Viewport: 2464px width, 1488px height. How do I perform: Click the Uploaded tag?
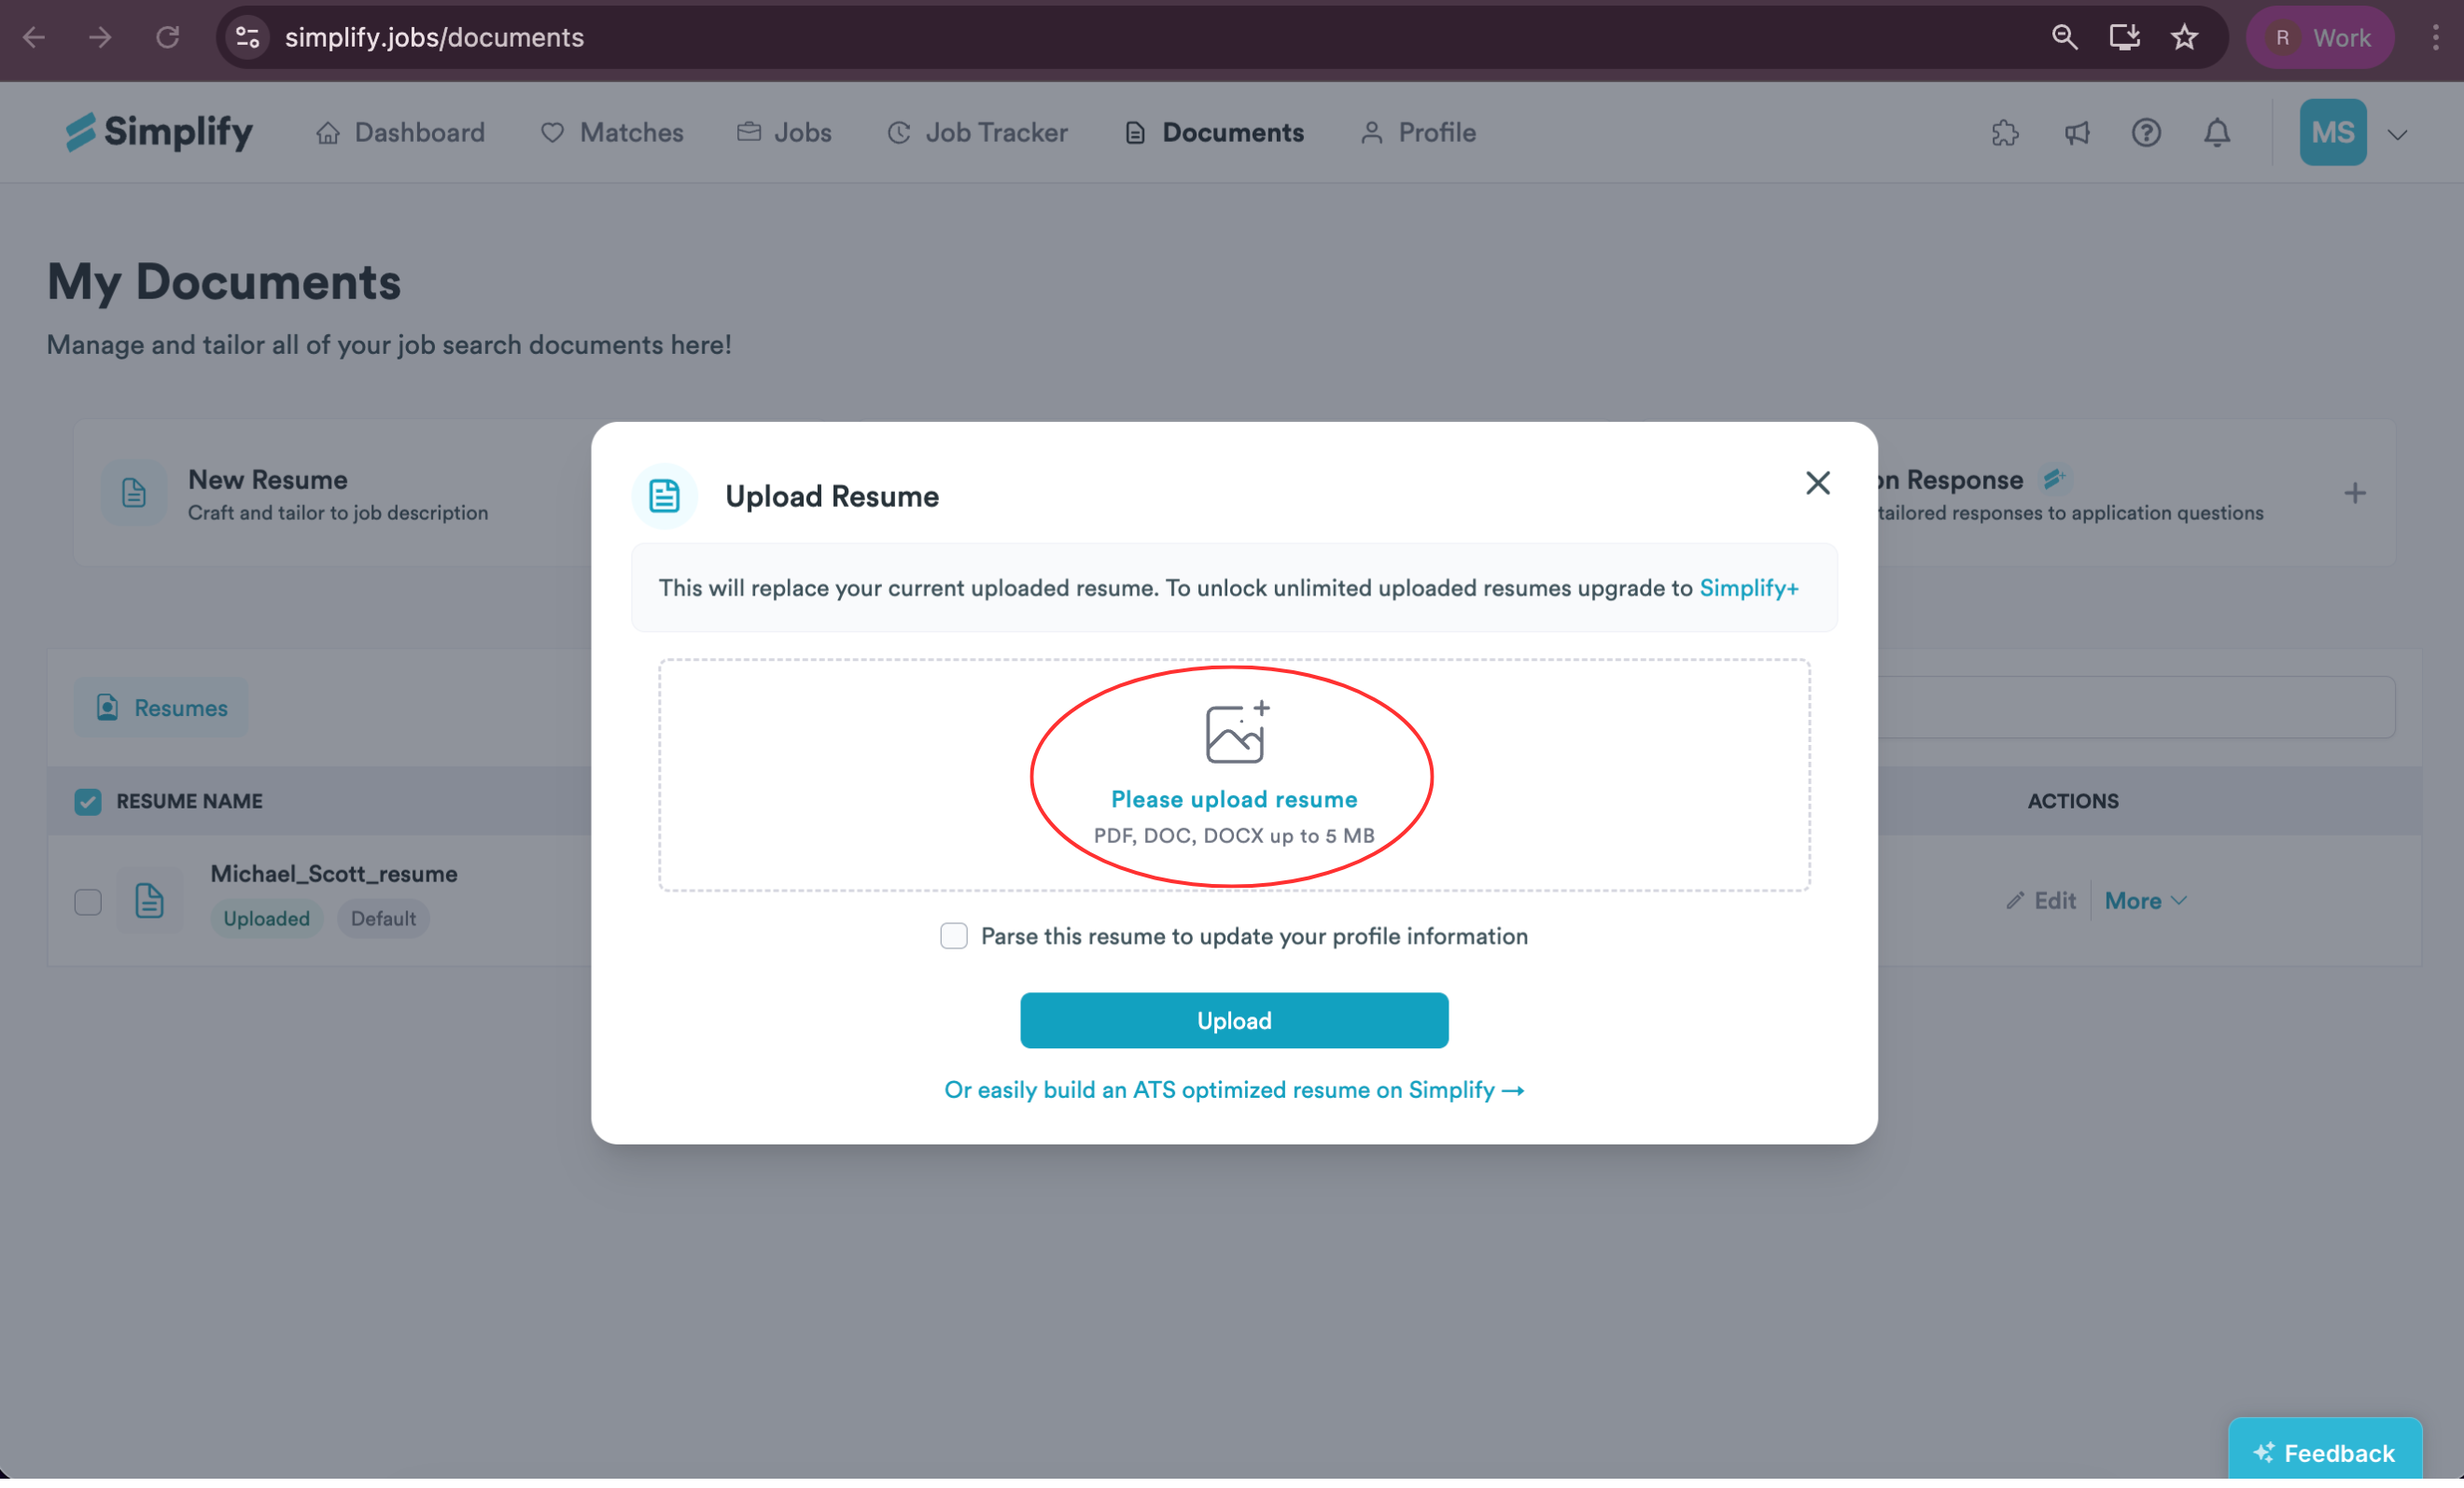266,918
